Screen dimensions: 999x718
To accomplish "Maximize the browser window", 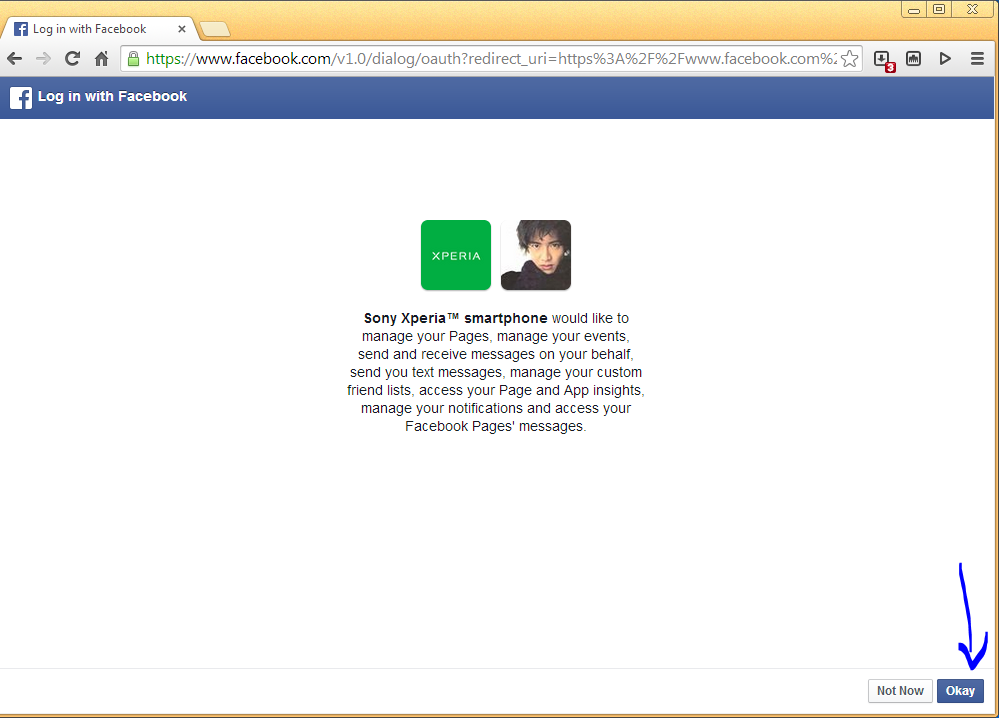I will (939, 10).
